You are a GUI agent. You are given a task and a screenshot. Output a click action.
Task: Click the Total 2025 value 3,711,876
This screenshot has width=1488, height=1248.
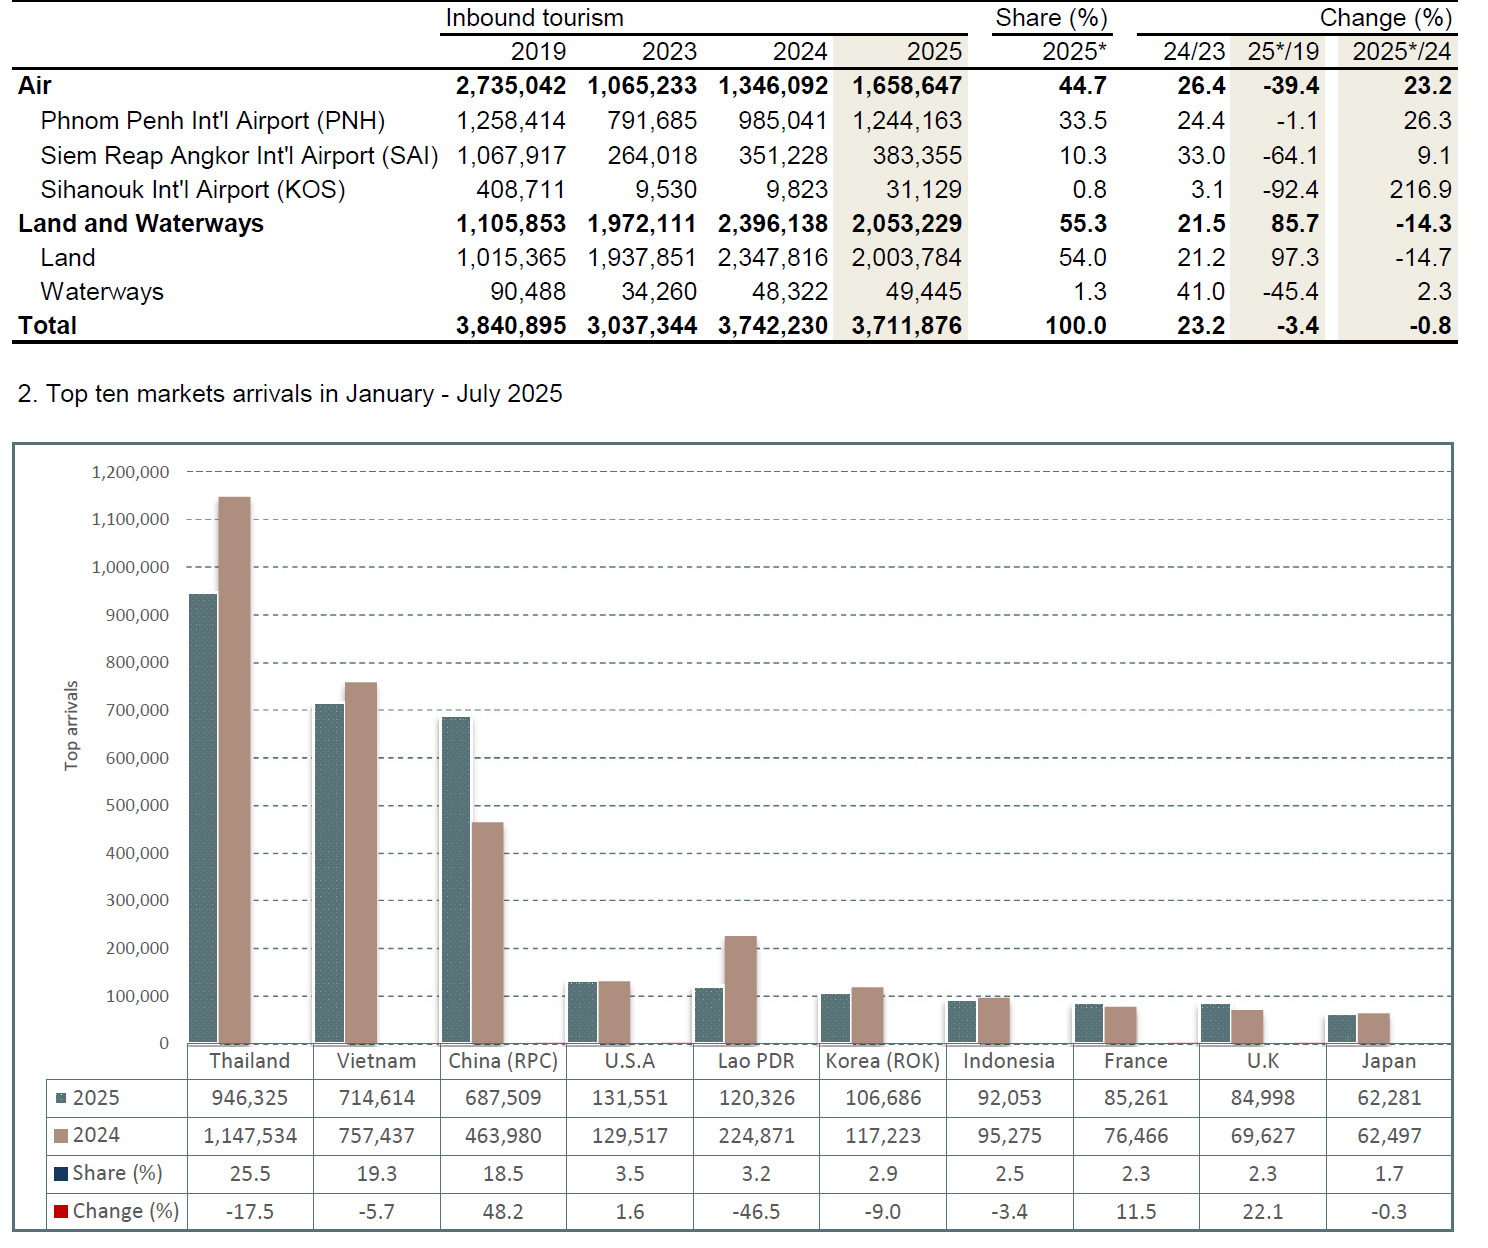tap(906, 326)
